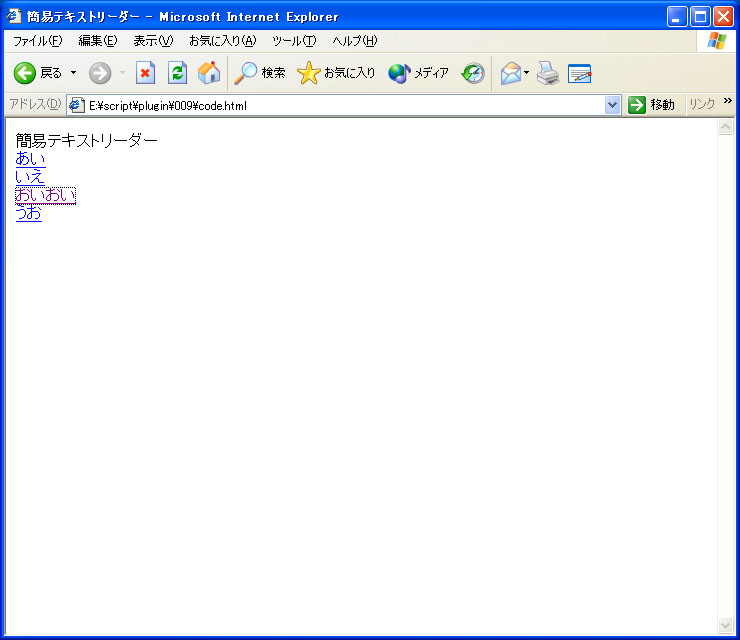The height and width of the screenshot is (640, 740).
Task: Click the grey Forward arrow button
Action: (x=100, y=73)
